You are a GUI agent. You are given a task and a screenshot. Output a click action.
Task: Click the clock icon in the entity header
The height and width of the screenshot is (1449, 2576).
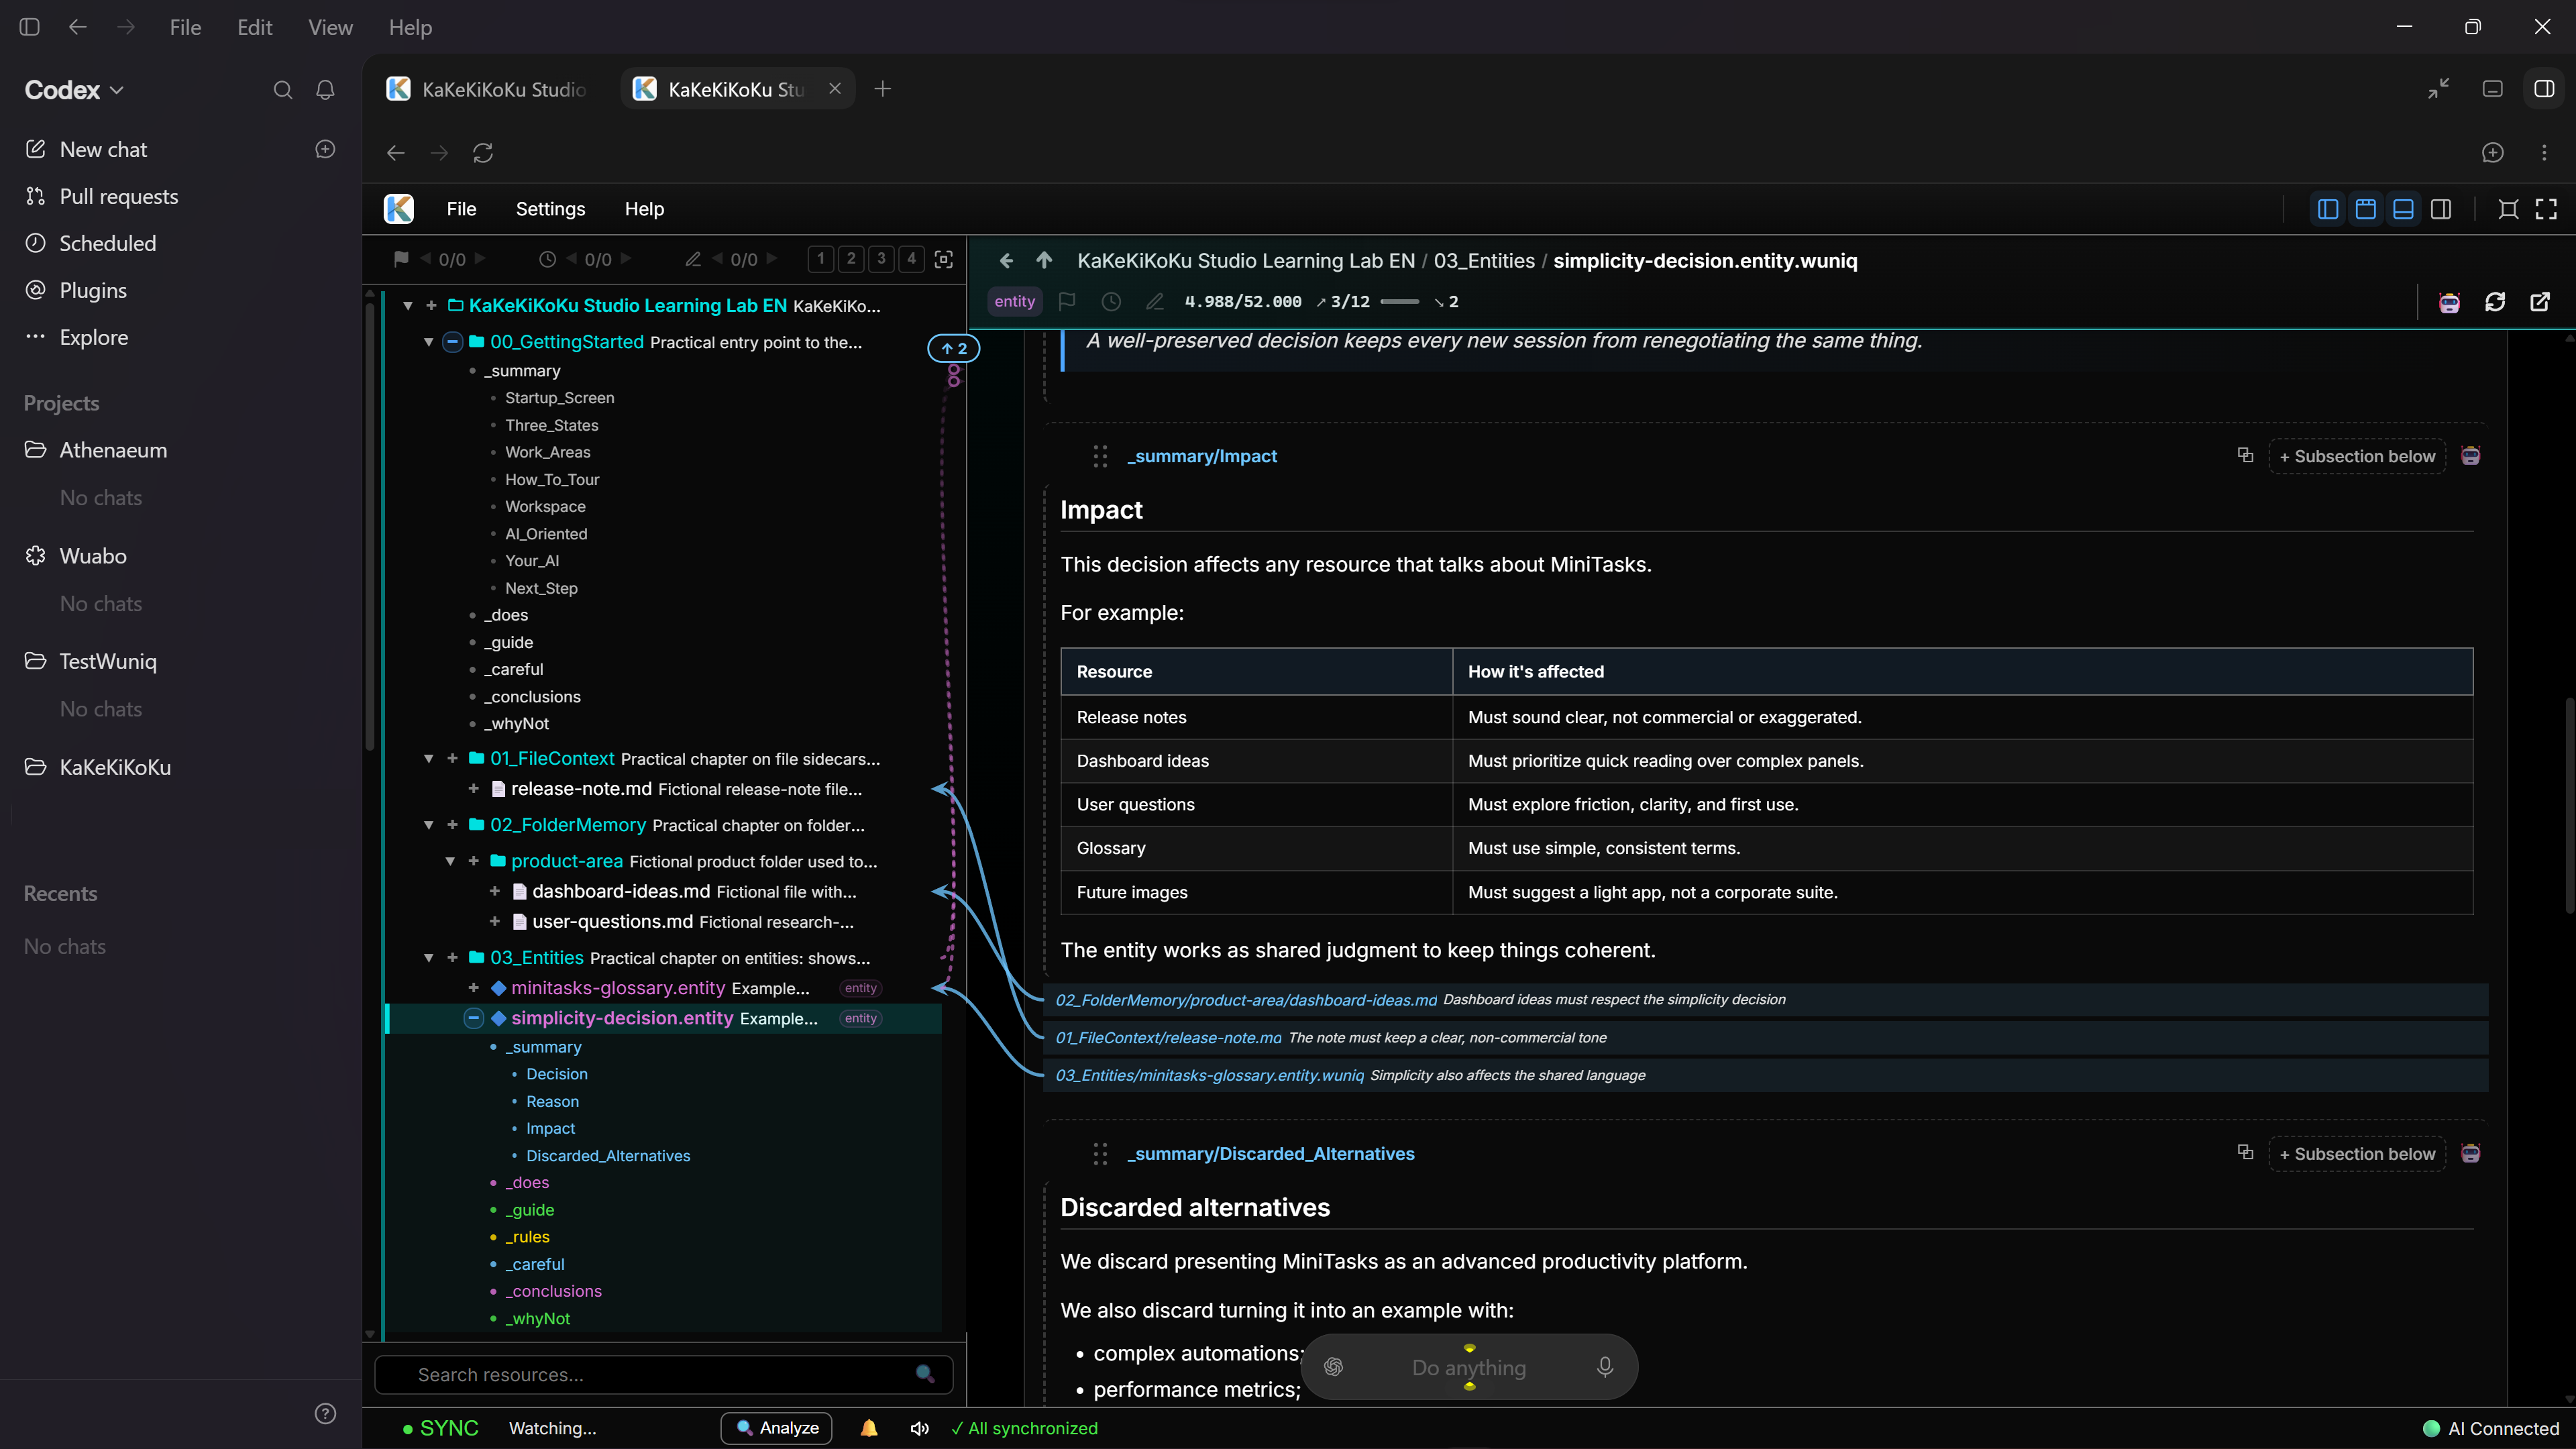coord(1111,301)
